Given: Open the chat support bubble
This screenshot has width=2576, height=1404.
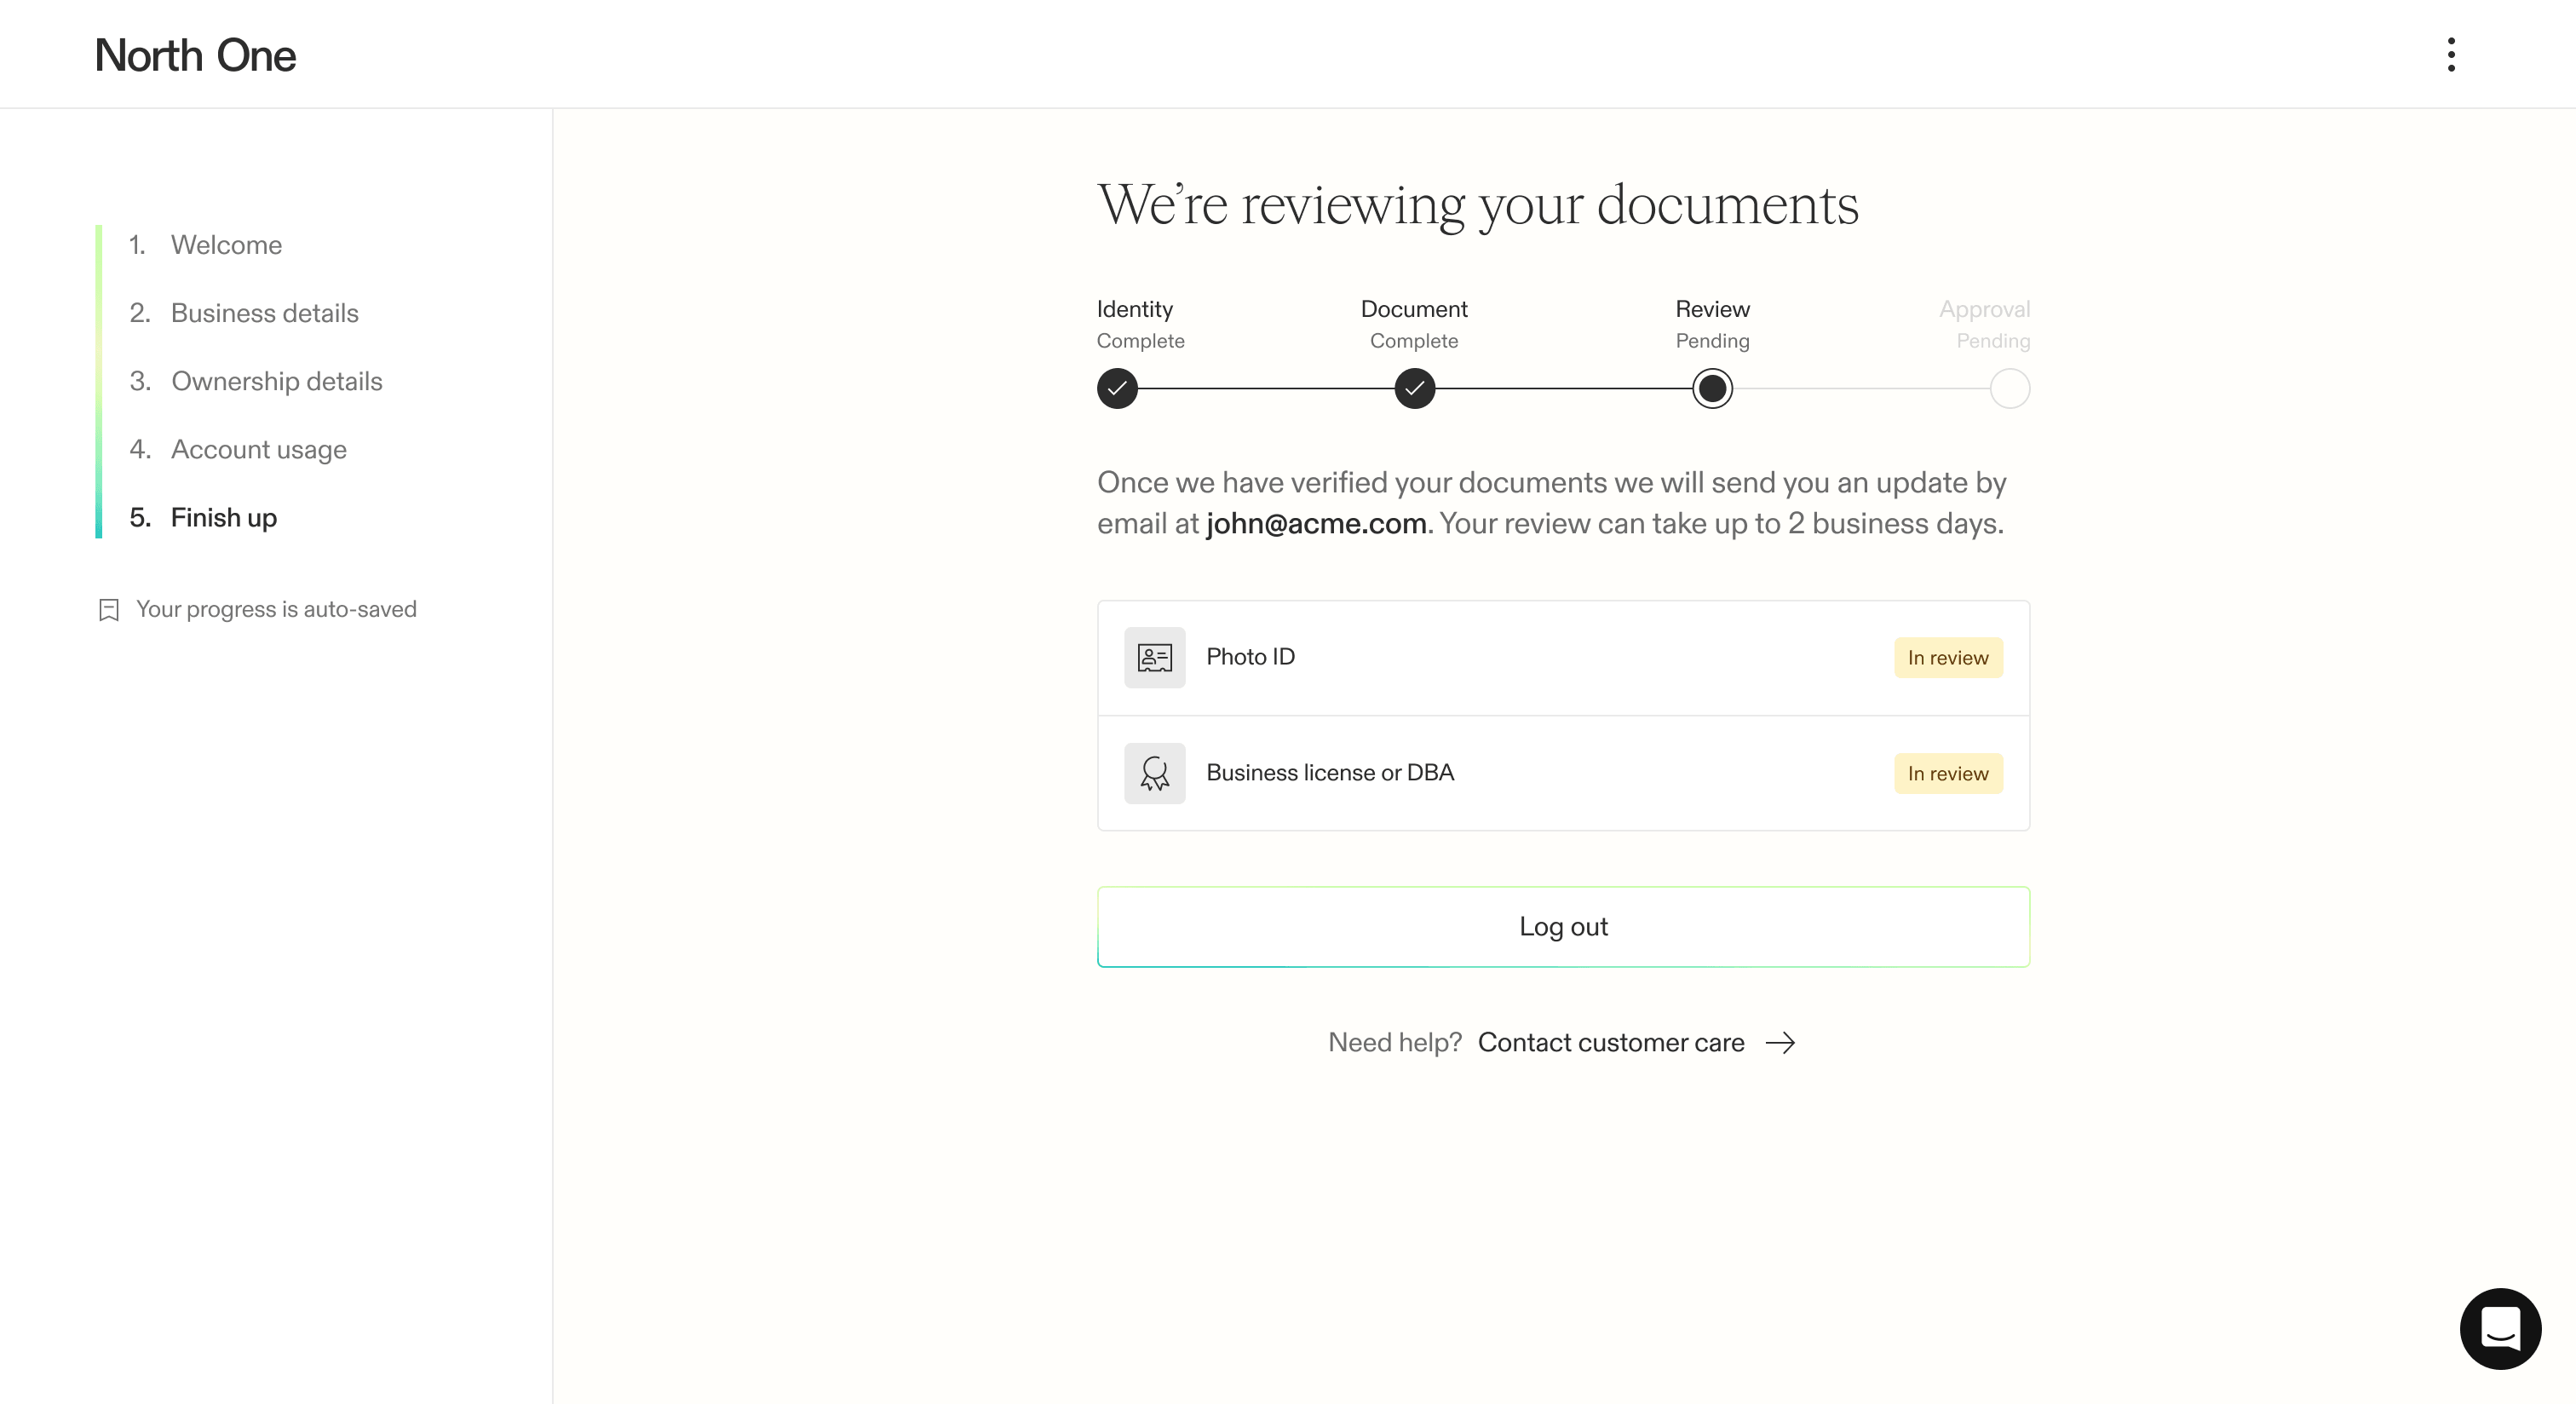Looking at the screenshot, I should [2500, 1328].
